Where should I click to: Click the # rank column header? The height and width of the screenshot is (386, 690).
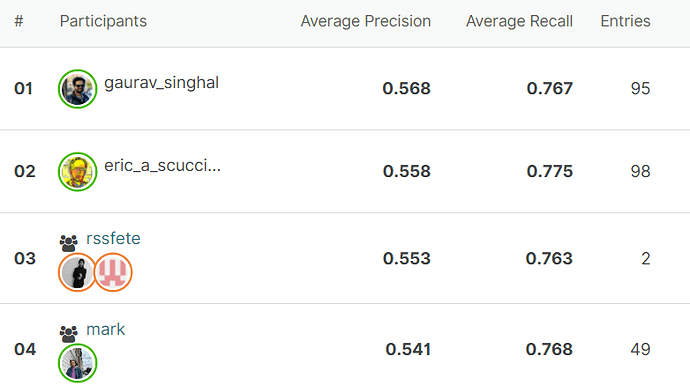click(18, 21)
